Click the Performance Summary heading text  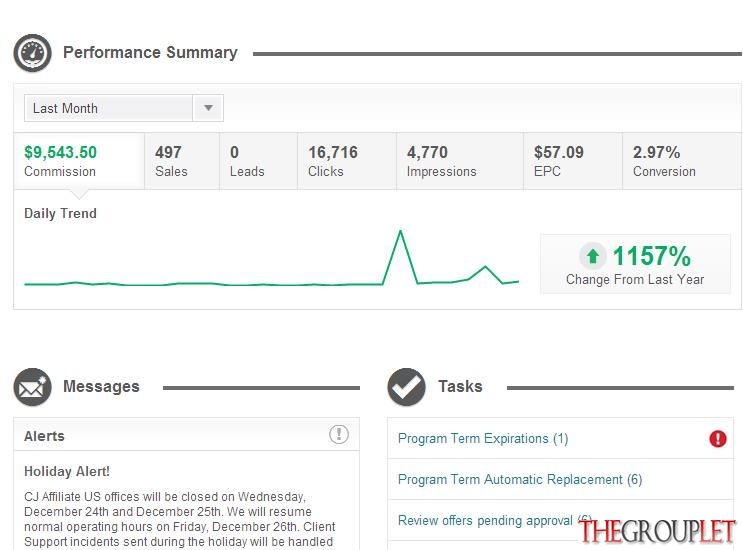[x=150, y=53]
